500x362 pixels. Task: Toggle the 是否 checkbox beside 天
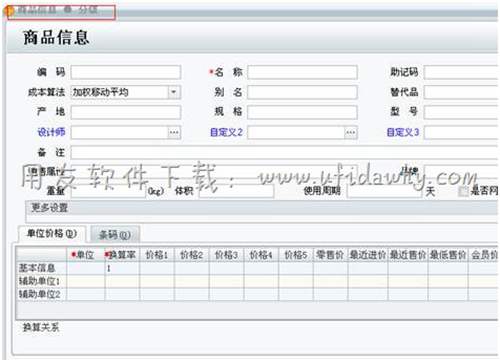coord(463,191)
